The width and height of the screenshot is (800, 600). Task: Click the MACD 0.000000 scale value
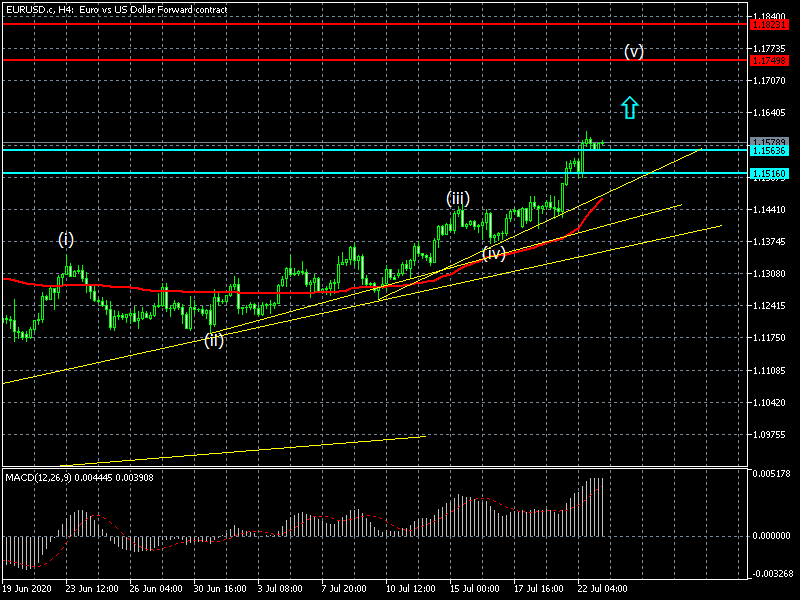pyautogui.click(x=773, y=536)
